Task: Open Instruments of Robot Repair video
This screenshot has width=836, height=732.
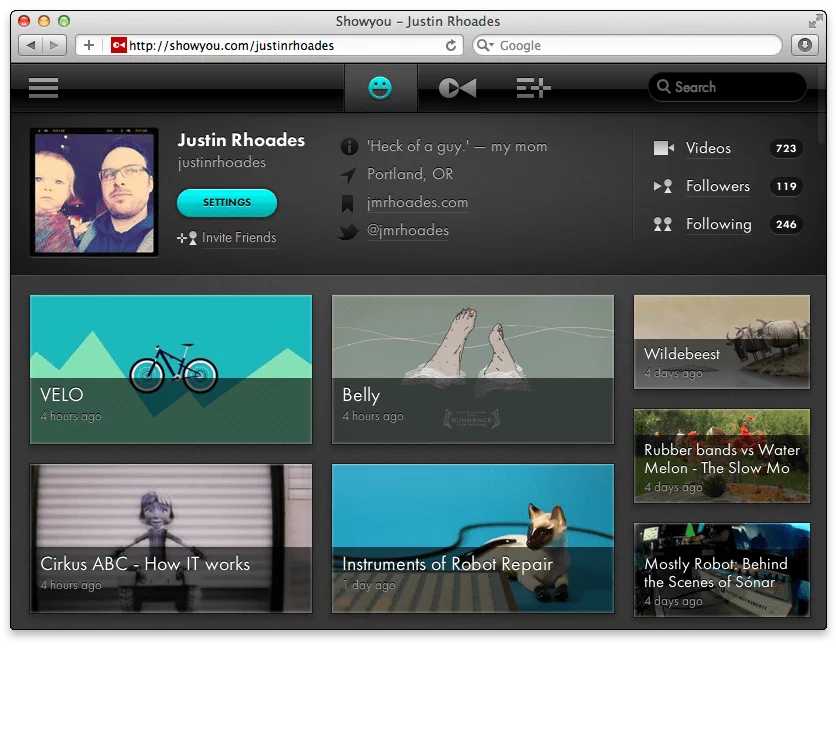Action: pyautogui.click(x=473, y=538)
